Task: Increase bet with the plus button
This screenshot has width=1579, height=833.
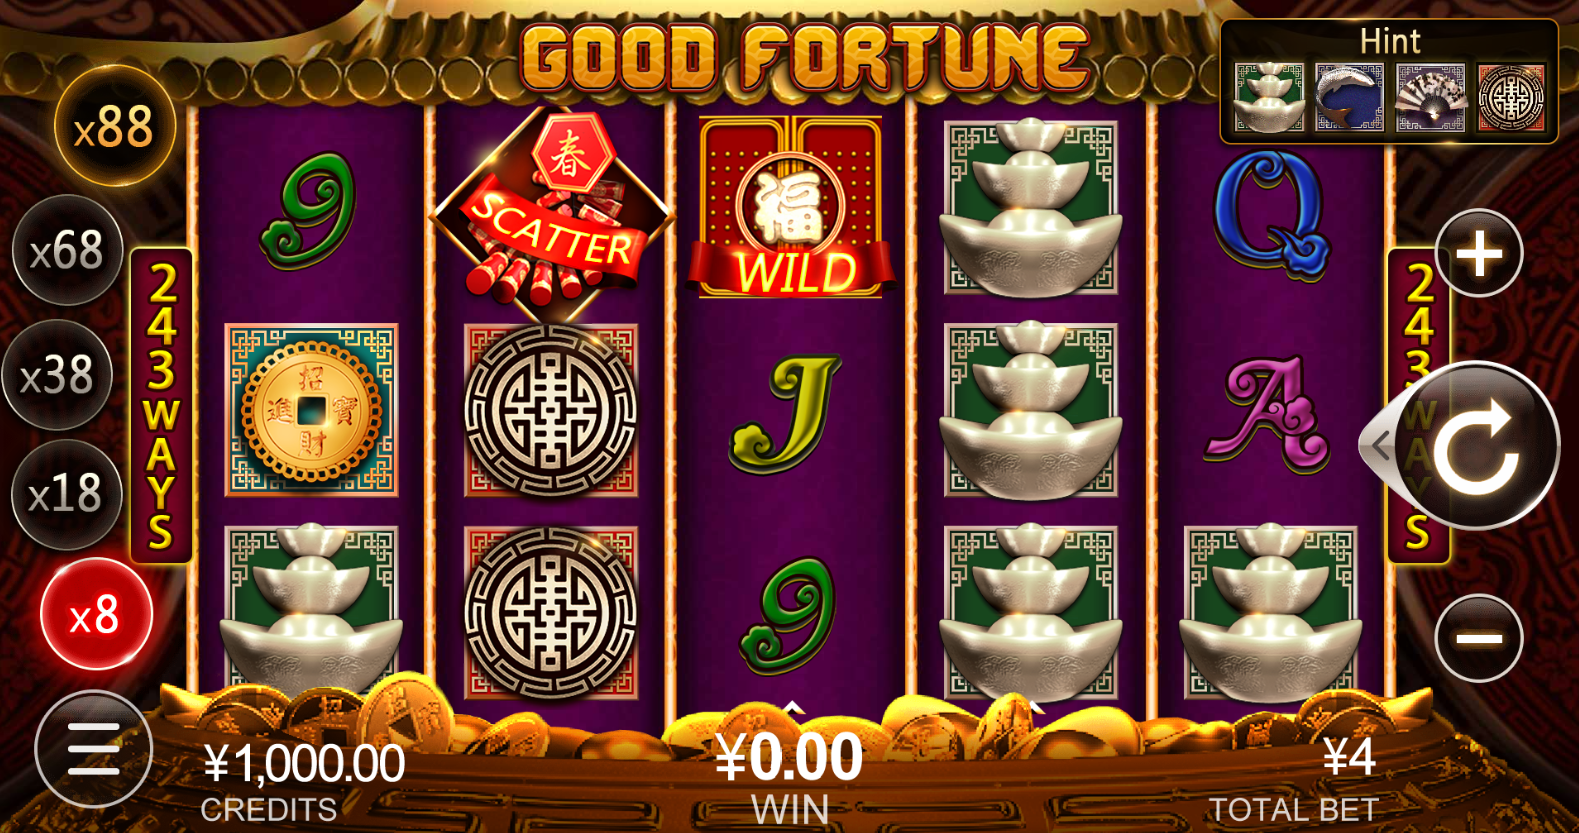Action: coord(1479,253)
